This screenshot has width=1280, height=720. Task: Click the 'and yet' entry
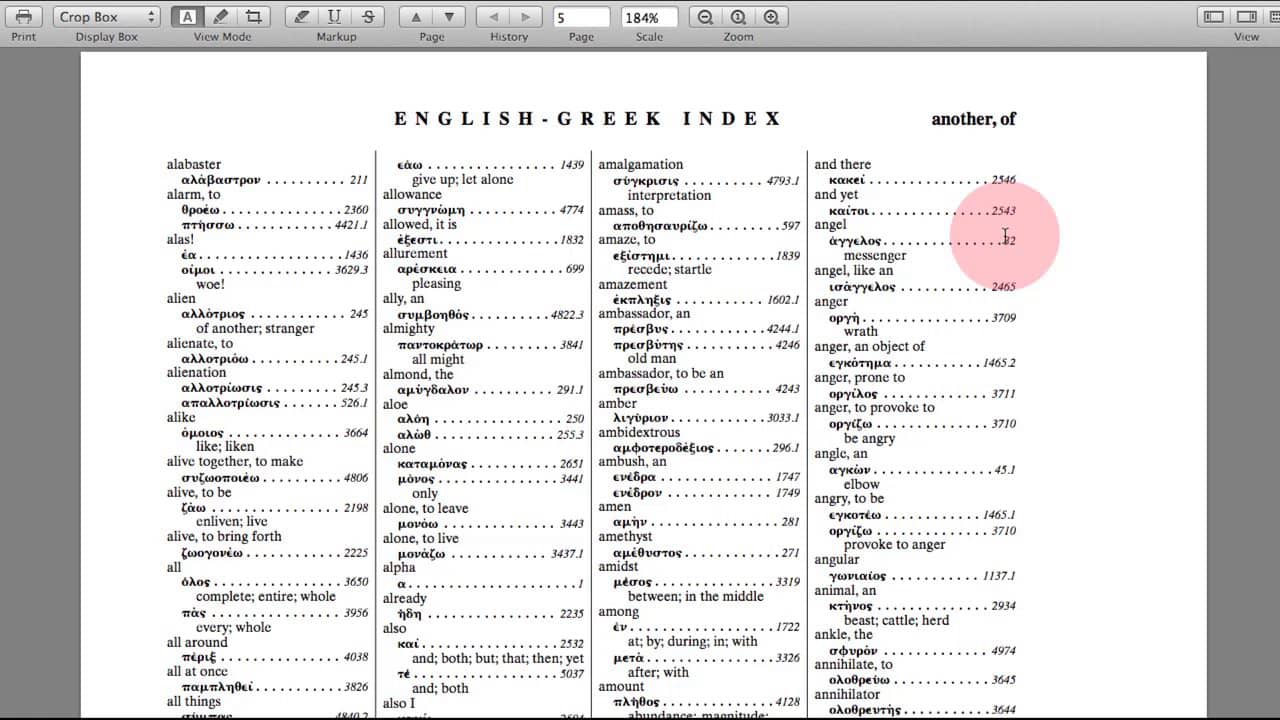coord(836,195)
